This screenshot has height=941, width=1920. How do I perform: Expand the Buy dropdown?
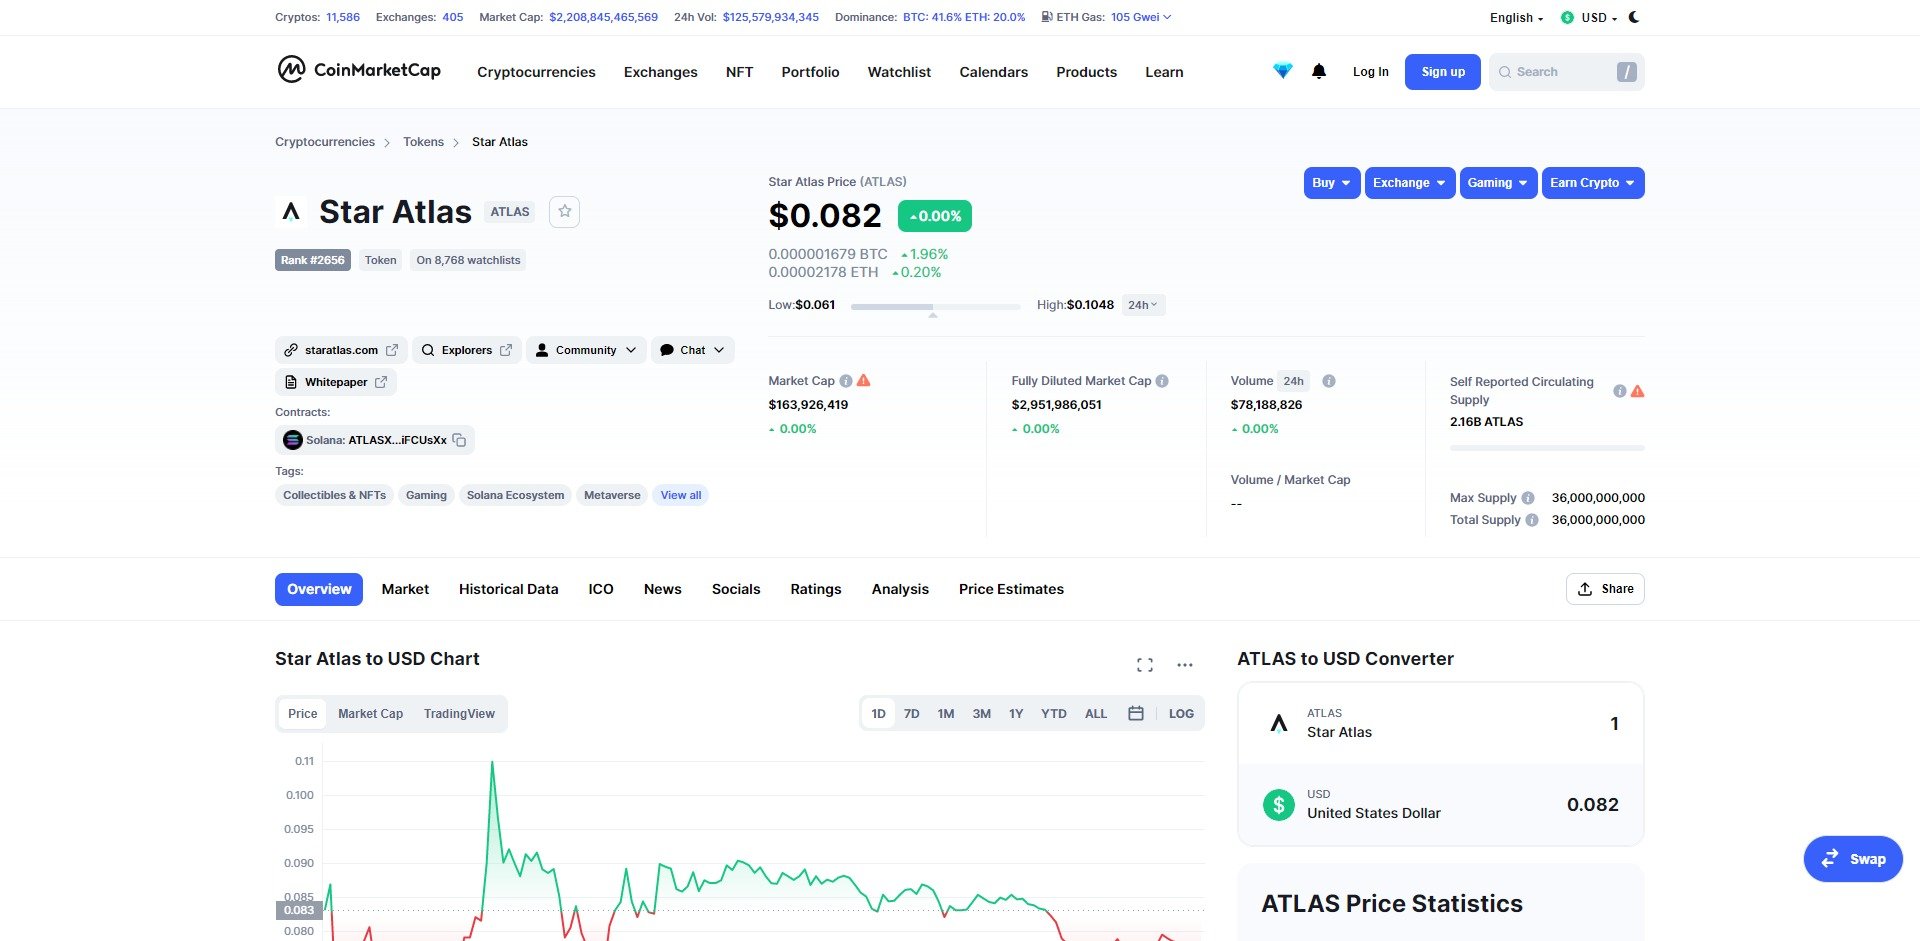click(1331, 183)
